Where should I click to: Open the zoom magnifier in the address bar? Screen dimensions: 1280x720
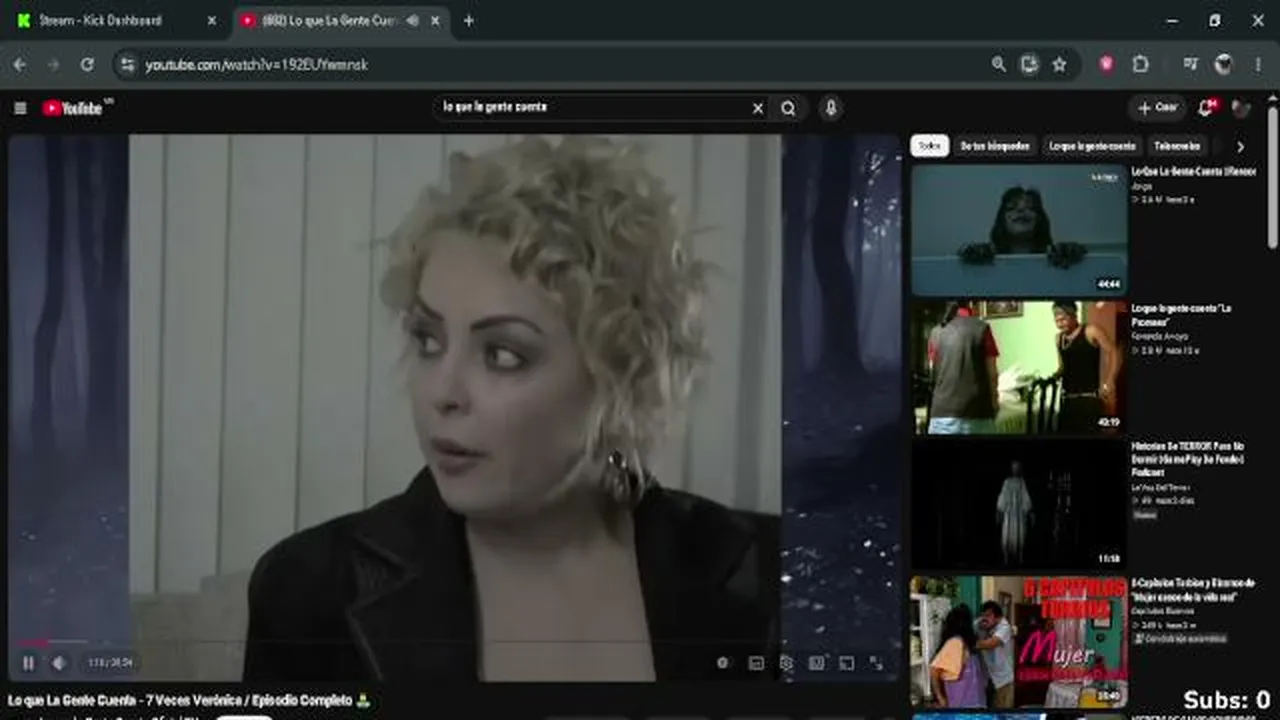(x=998, y=64)
